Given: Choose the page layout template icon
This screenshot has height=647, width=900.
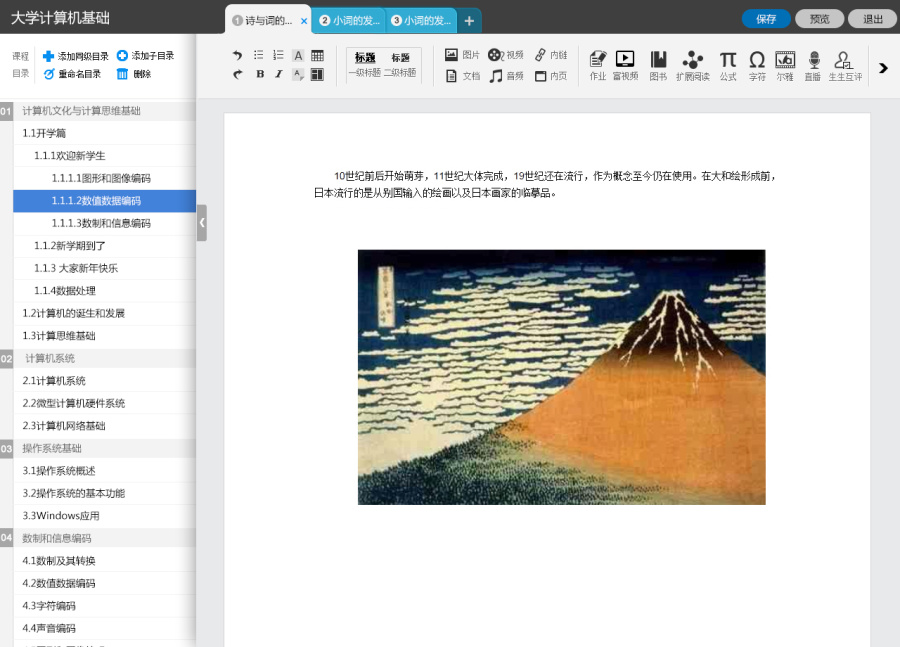Looking at the screenshot, I should [317, 75].
